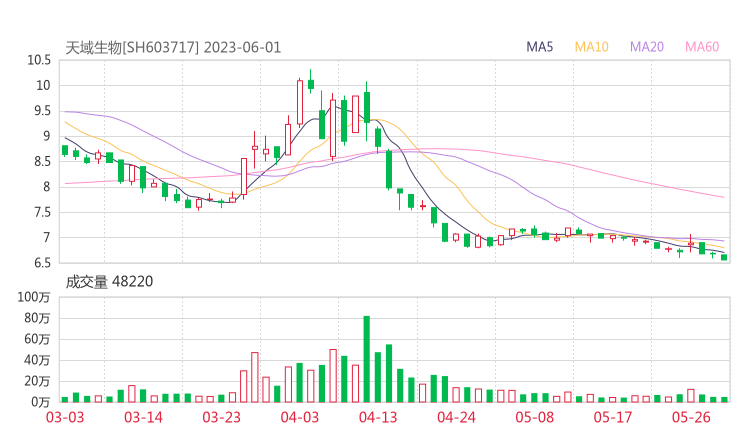
Task: Click the 04-13 date axis label
Action: point(378,417)
